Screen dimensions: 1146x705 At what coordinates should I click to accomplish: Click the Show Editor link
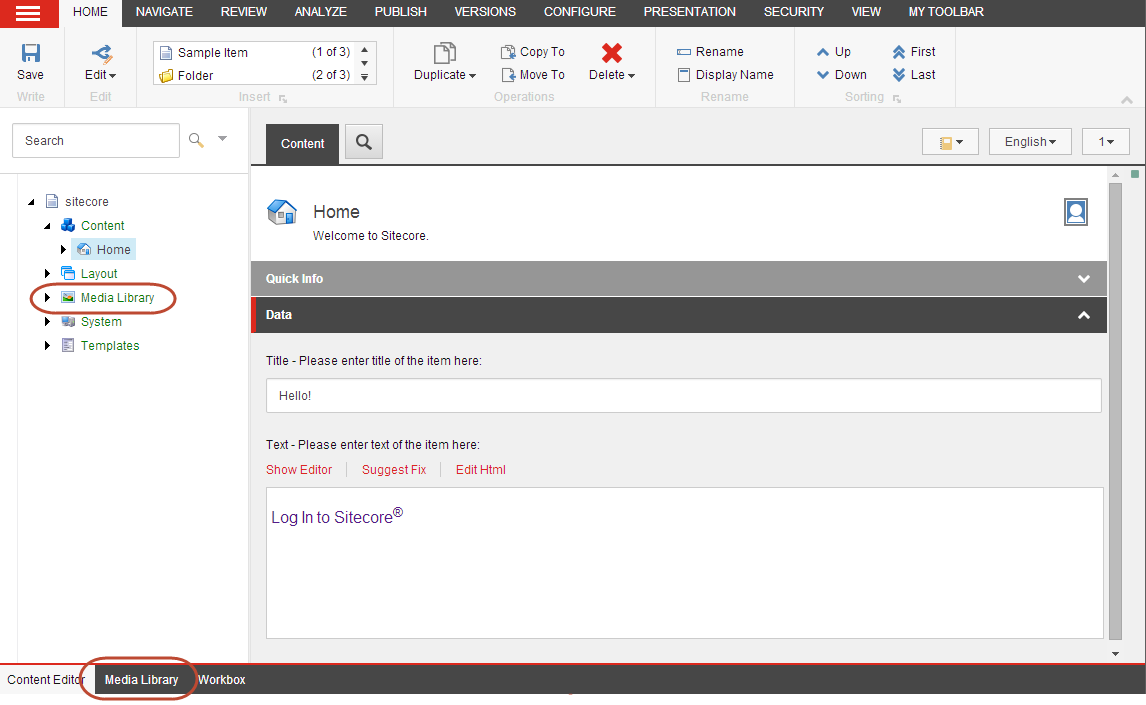coord(299,470)
